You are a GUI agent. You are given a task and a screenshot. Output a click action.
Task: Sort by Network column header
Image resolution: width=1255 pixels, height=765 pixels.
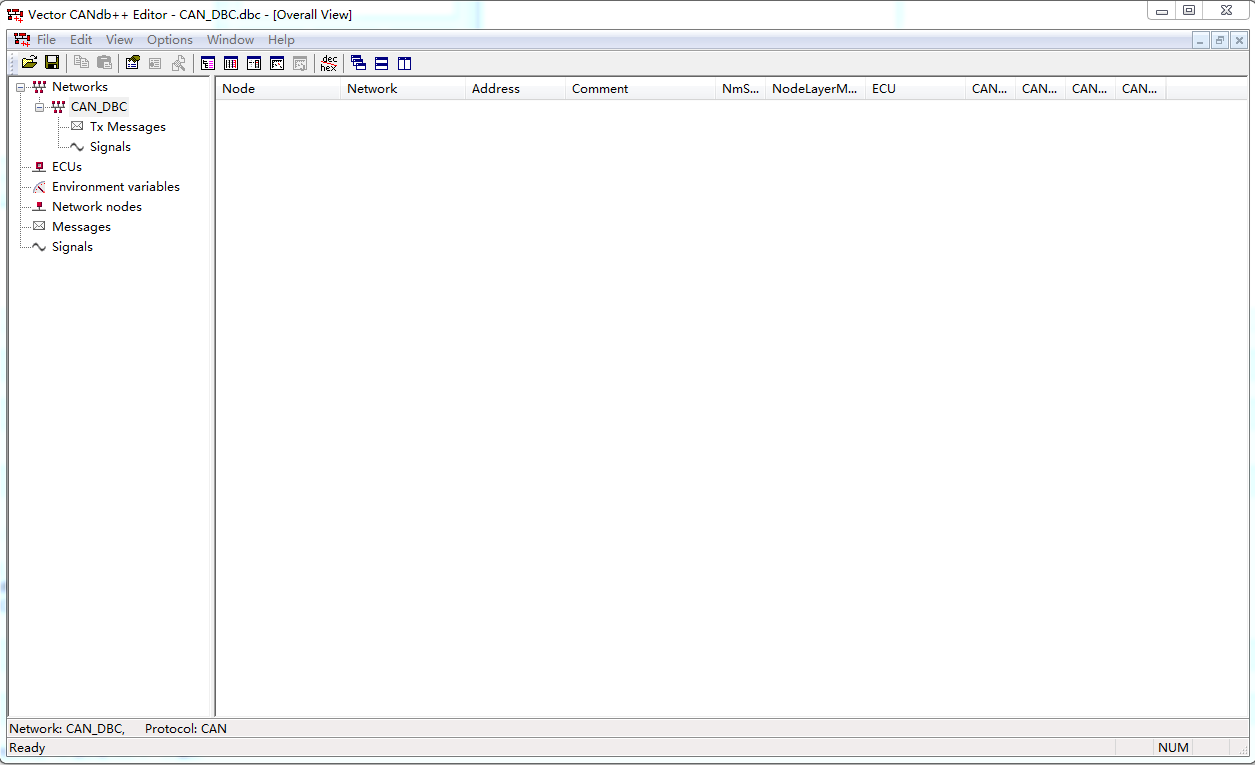[x=403, y=89]
